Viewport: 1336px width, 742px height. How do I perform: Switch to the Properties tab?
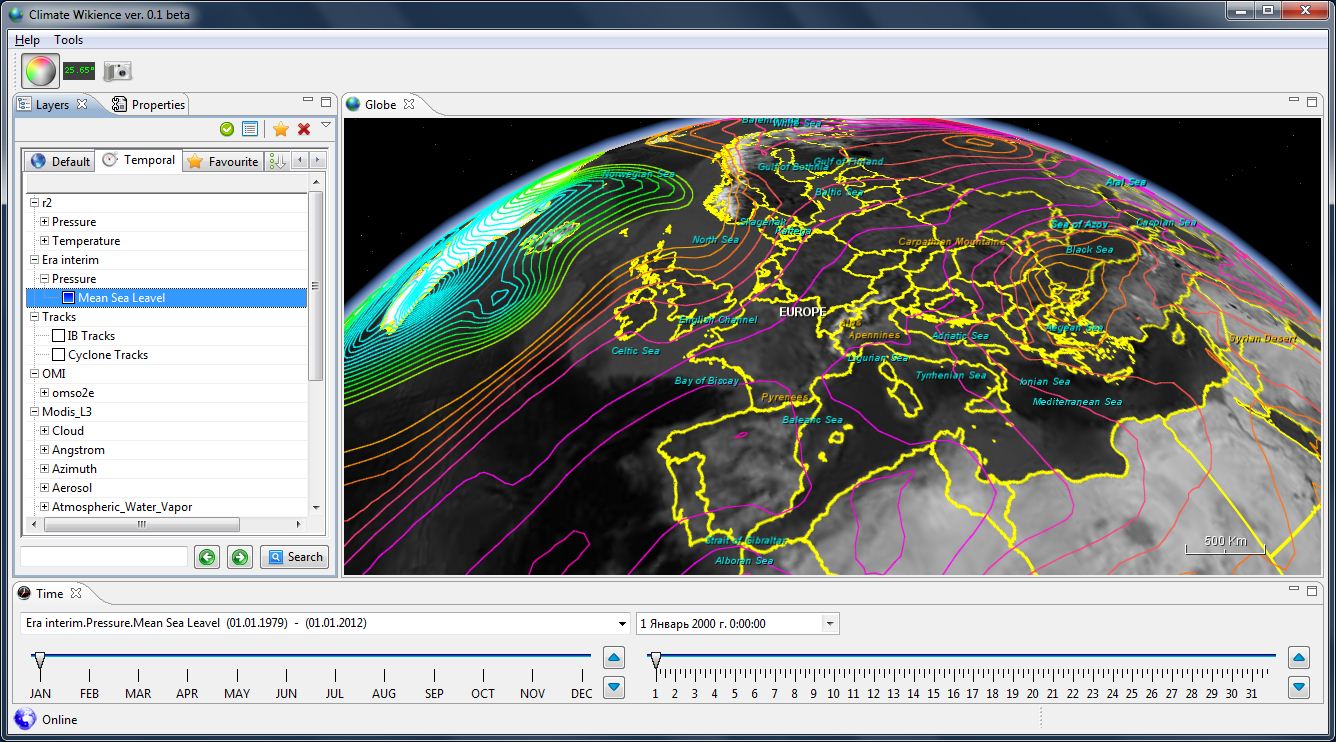coord(149,105)
